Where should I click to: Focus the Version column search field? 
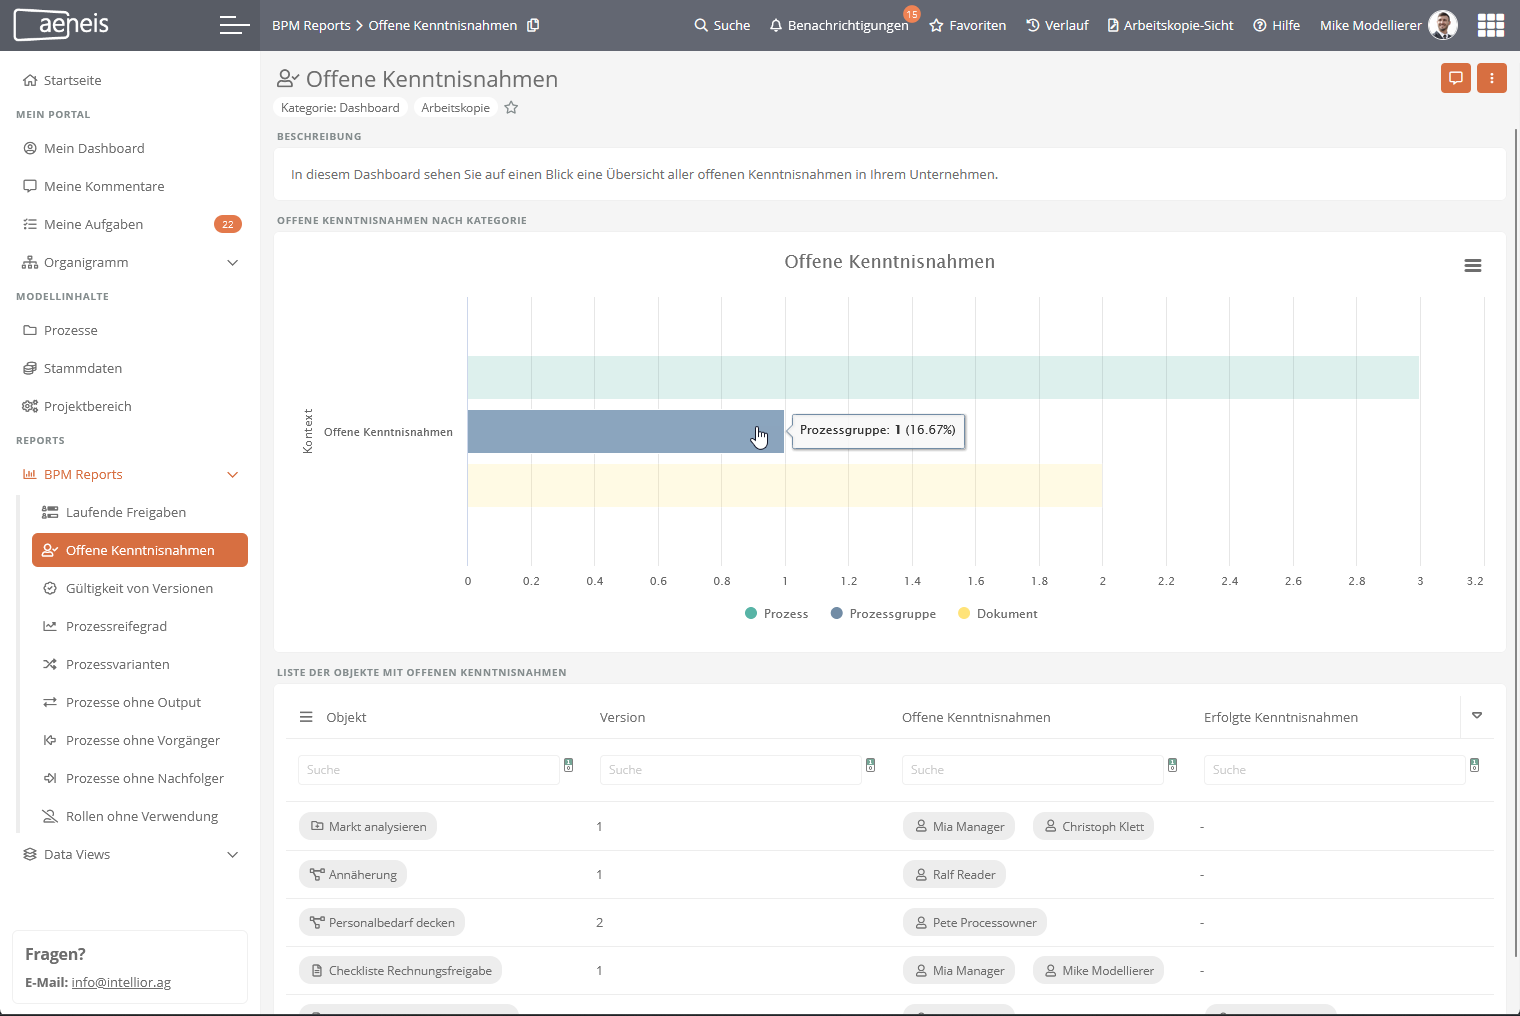[x=731, y=770]
